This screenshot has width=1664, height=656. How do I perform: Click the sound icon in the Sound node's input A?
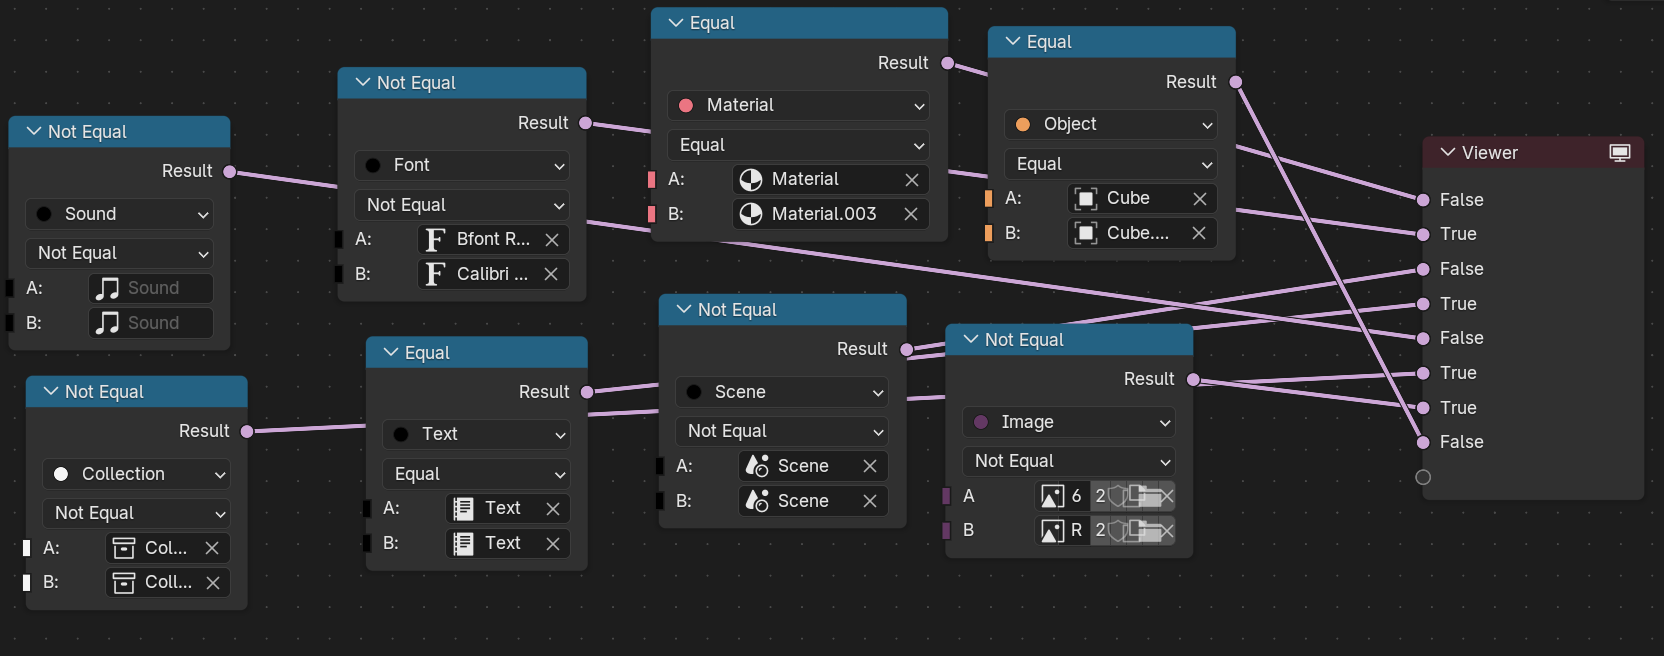point(108,289)
